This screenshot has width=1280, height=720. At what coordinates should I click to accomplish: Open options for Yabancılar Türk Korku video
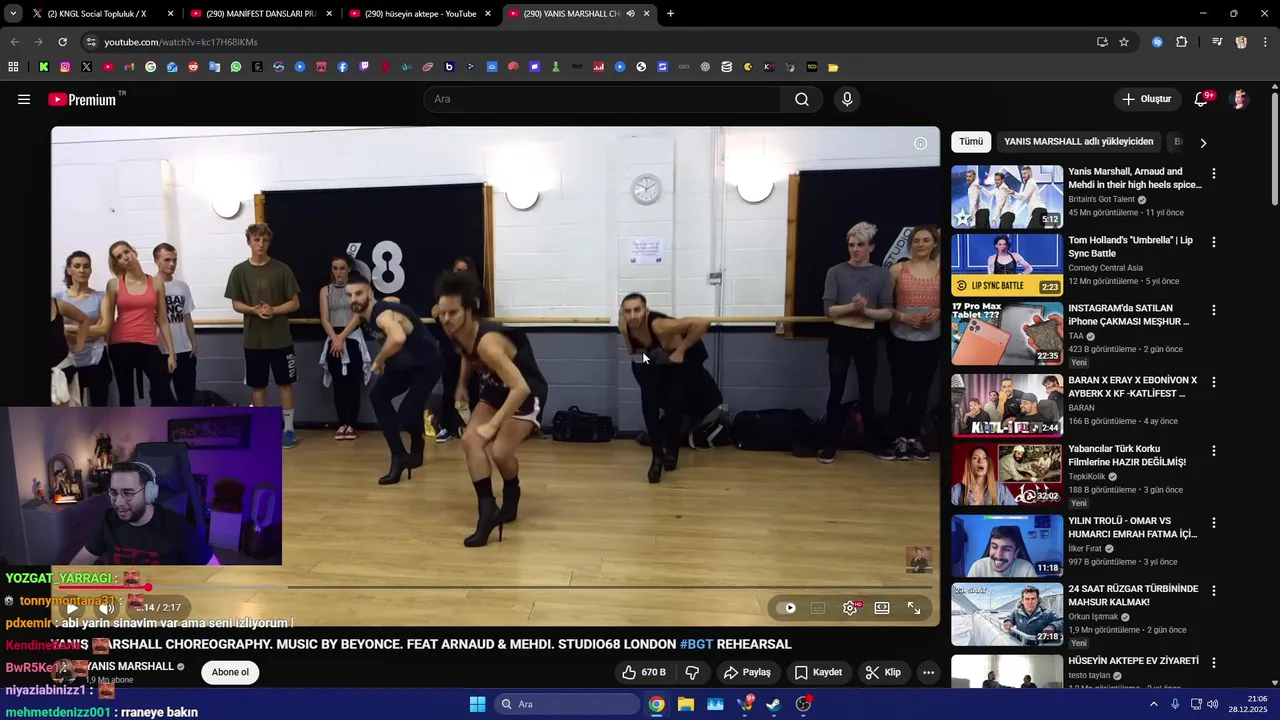[x=1214, y=452]
